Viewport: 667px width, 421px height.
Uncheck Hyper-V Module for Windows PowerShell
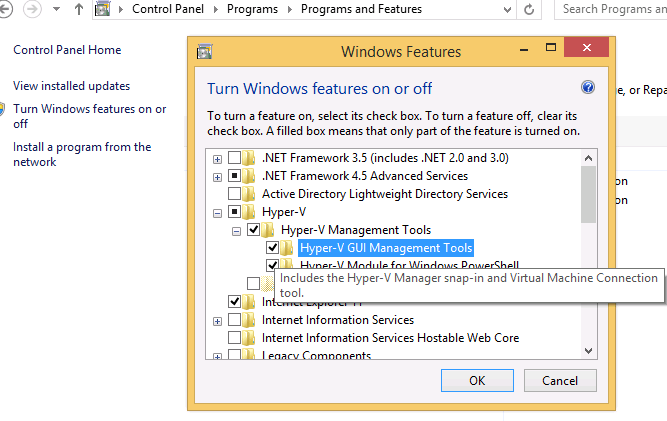click(272, 265)
